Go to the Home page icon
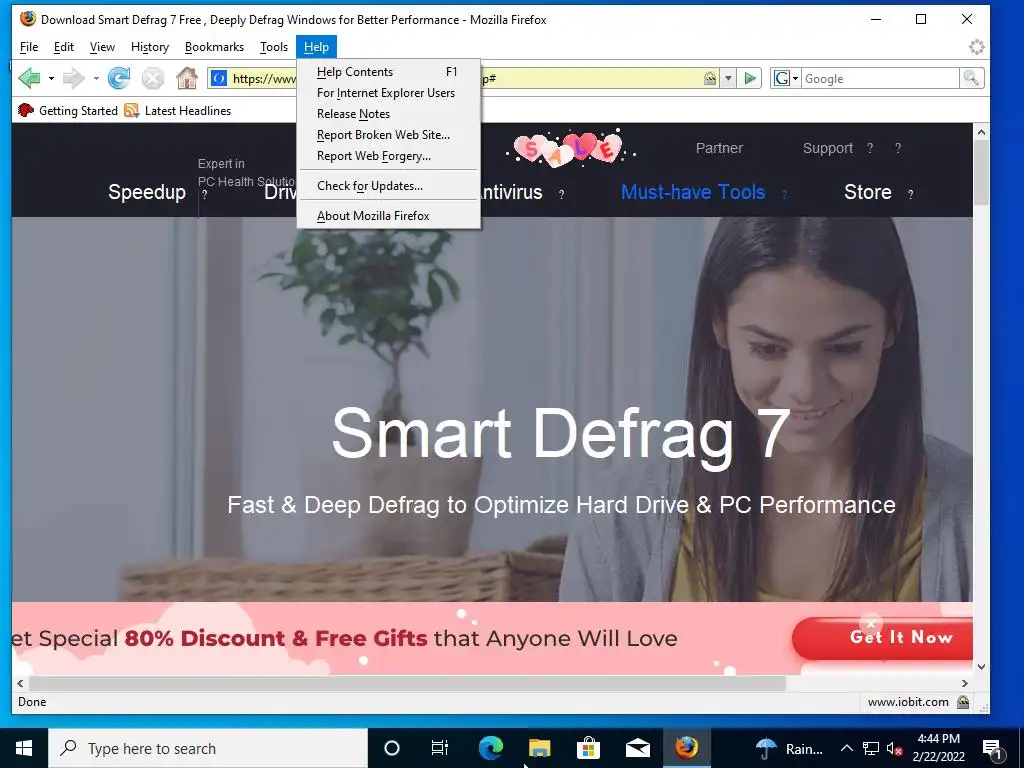Screen dimensions: 1024x768 [x=187, y=78]
